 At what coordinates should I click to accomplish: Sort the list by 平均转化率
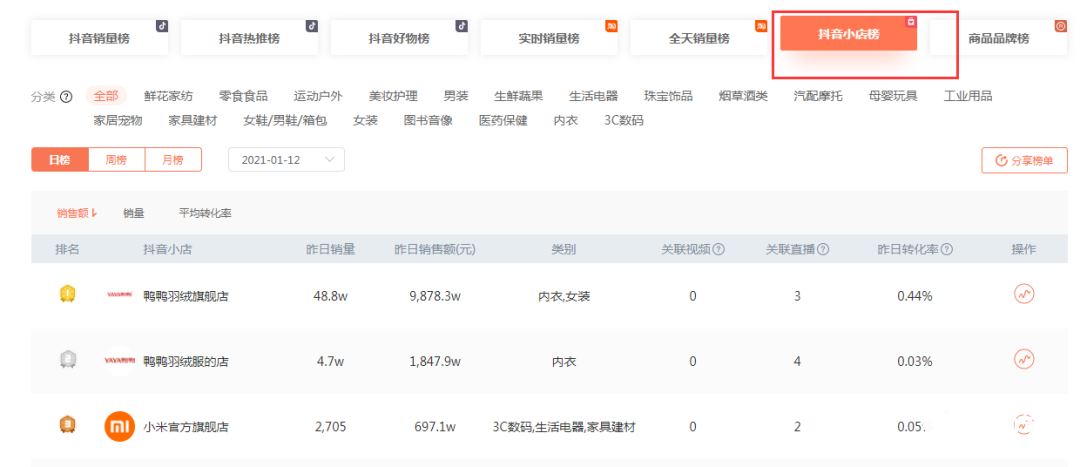pyautogui.click(x=205, y=213)
